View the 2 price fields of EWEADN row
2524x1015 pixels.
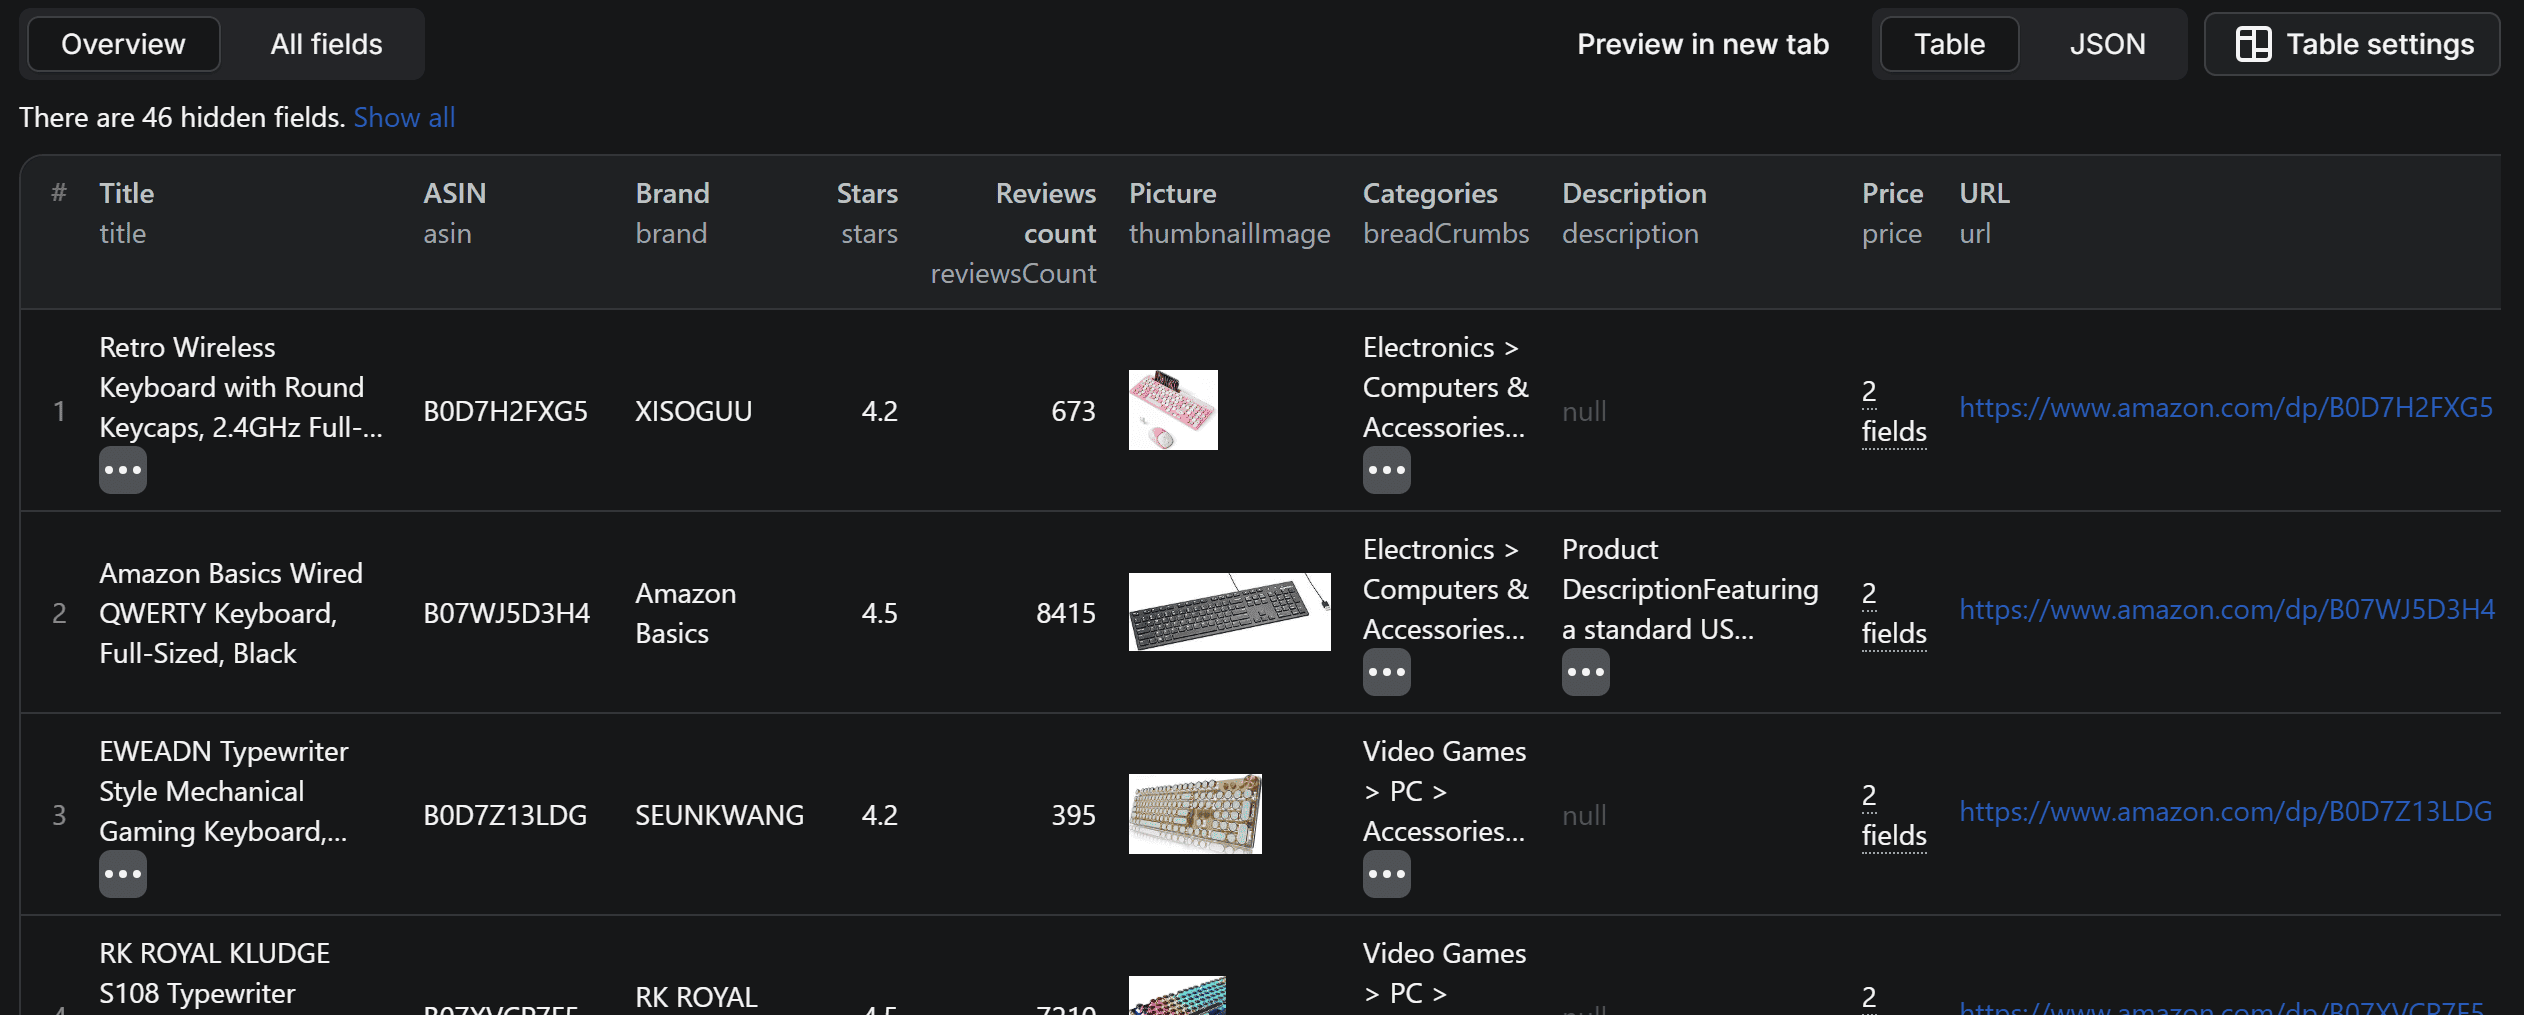click(1893, 814)
